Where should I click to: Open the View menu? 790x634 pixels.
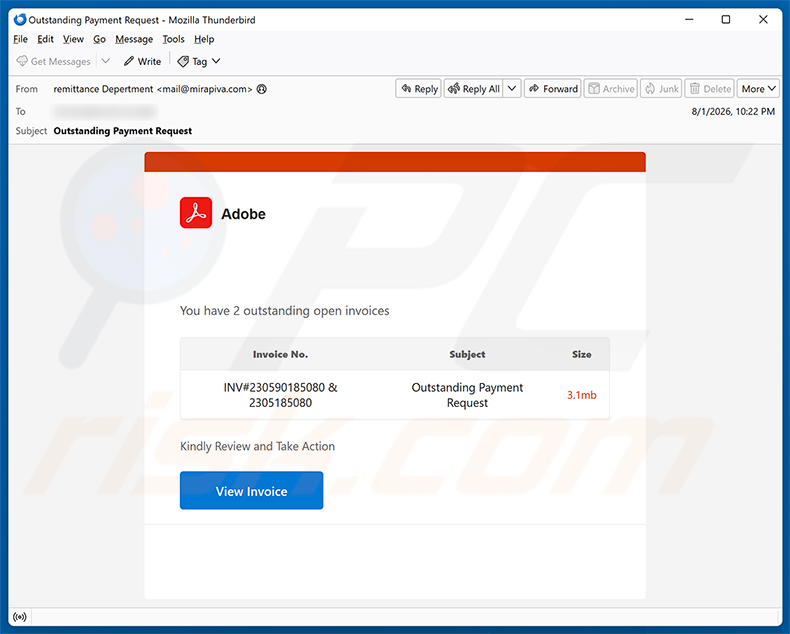pyautogui.click(x=73, y=39)
